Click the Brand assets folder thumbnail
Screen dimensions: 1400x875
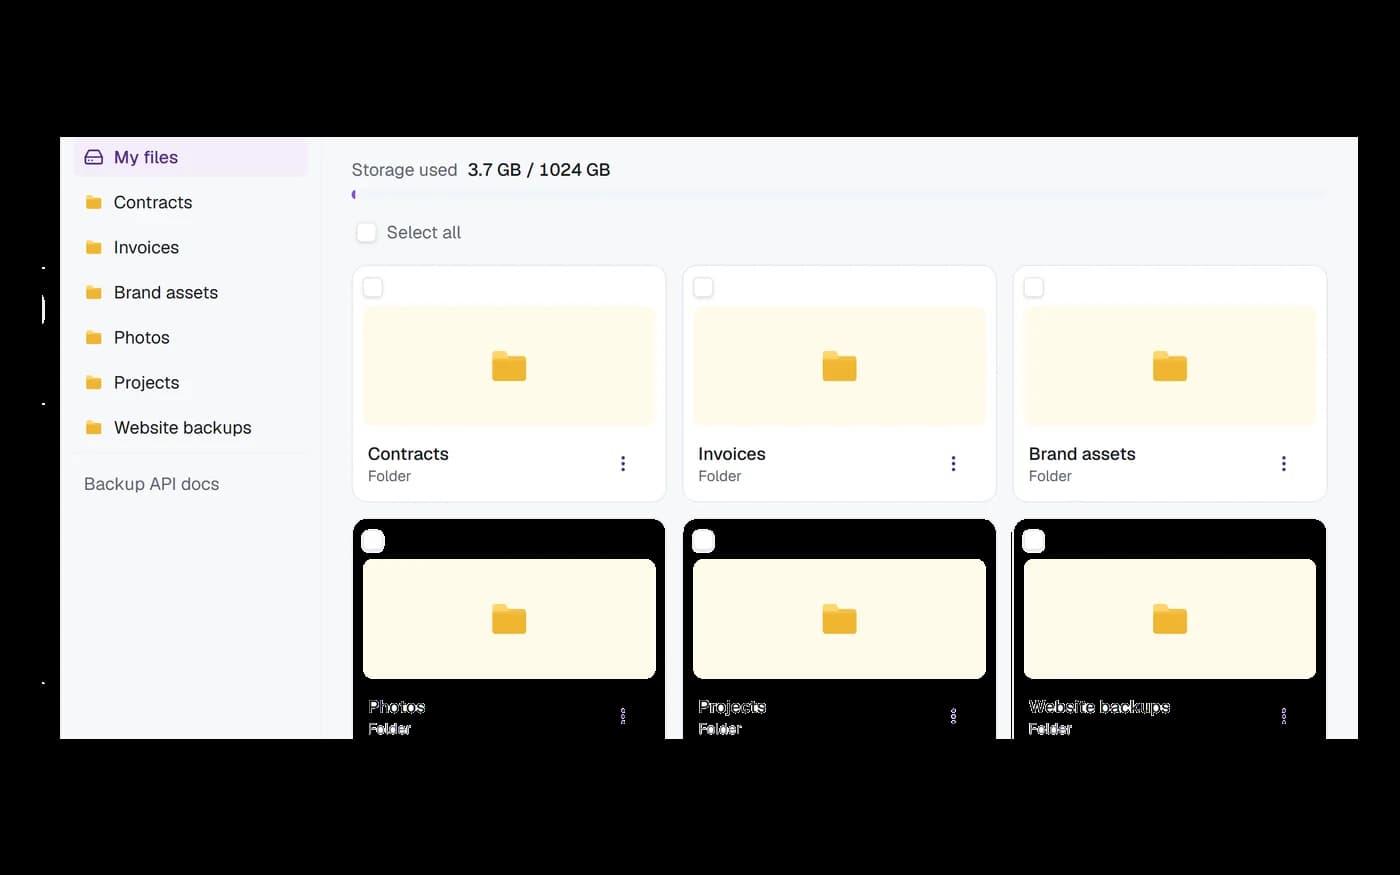pyautogui.click(x=1170, y=367)
